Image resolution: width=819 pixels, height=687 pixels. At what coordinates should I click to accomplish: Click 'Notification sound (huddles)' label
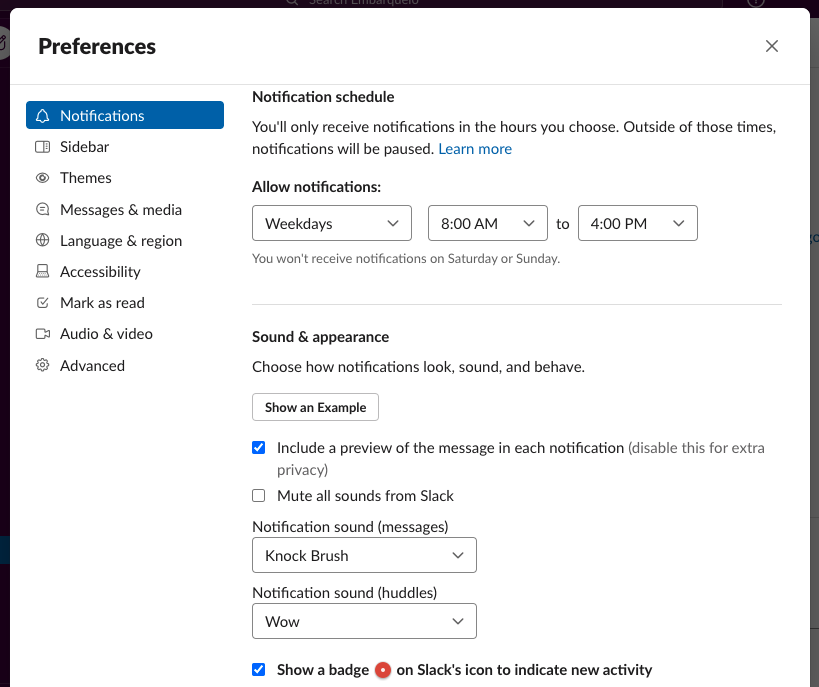pyautogui.click(x=344, y=592)
